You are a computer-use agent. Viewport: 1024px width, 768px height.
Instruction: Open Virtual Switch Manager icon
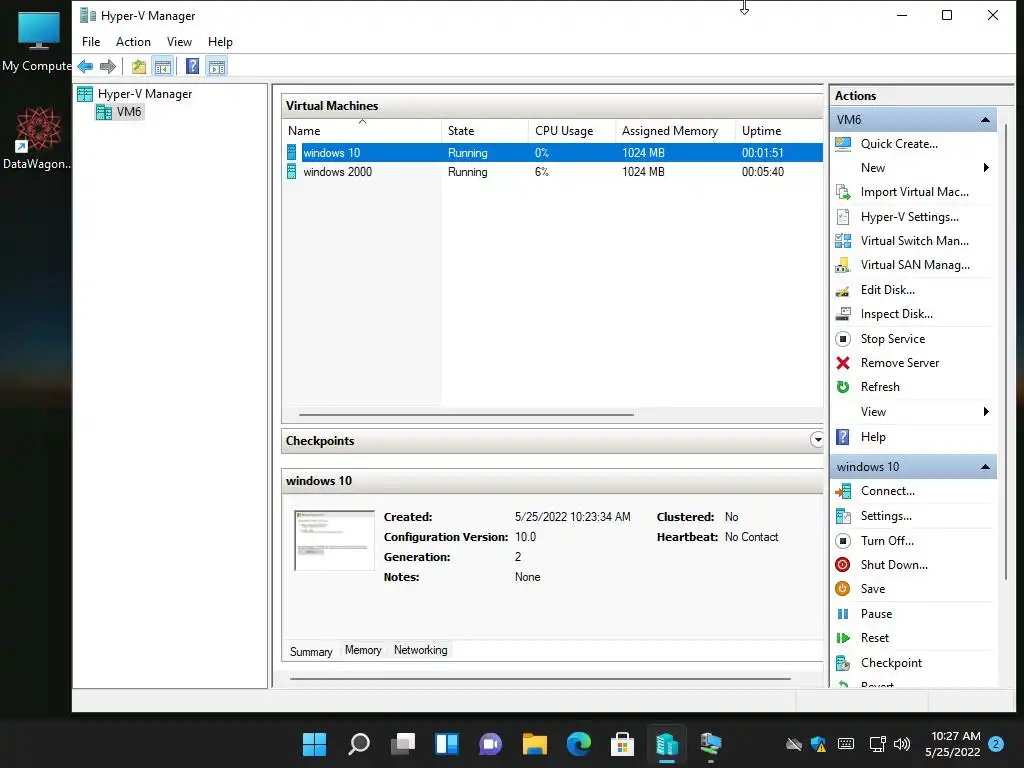[843, 241]
